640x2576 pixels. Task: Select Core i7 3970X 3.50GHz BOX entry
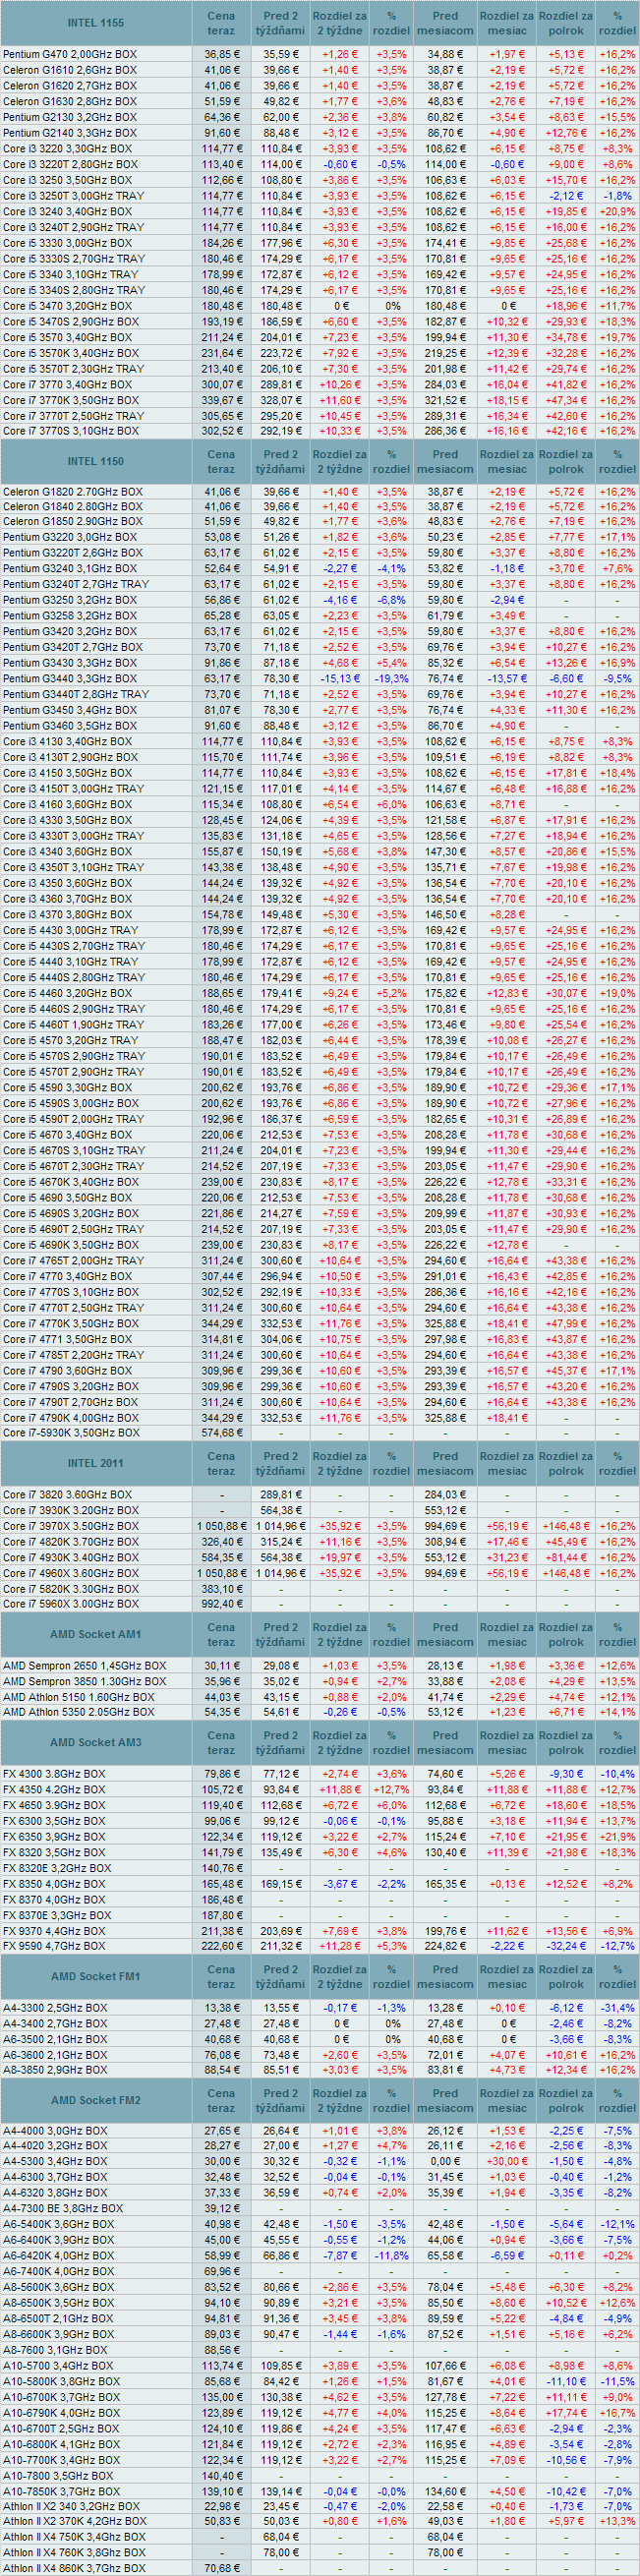[x=70, y=1526]
